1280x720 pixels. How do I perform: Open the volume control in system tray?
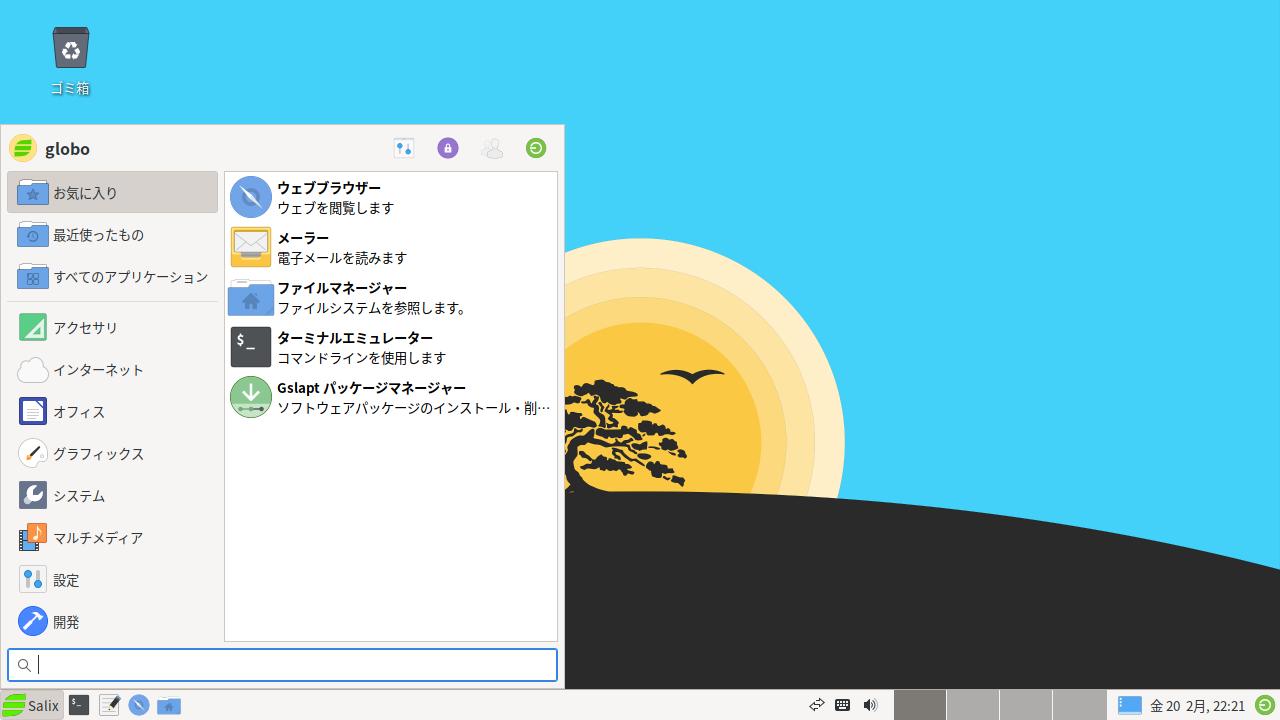pos(870,705)
